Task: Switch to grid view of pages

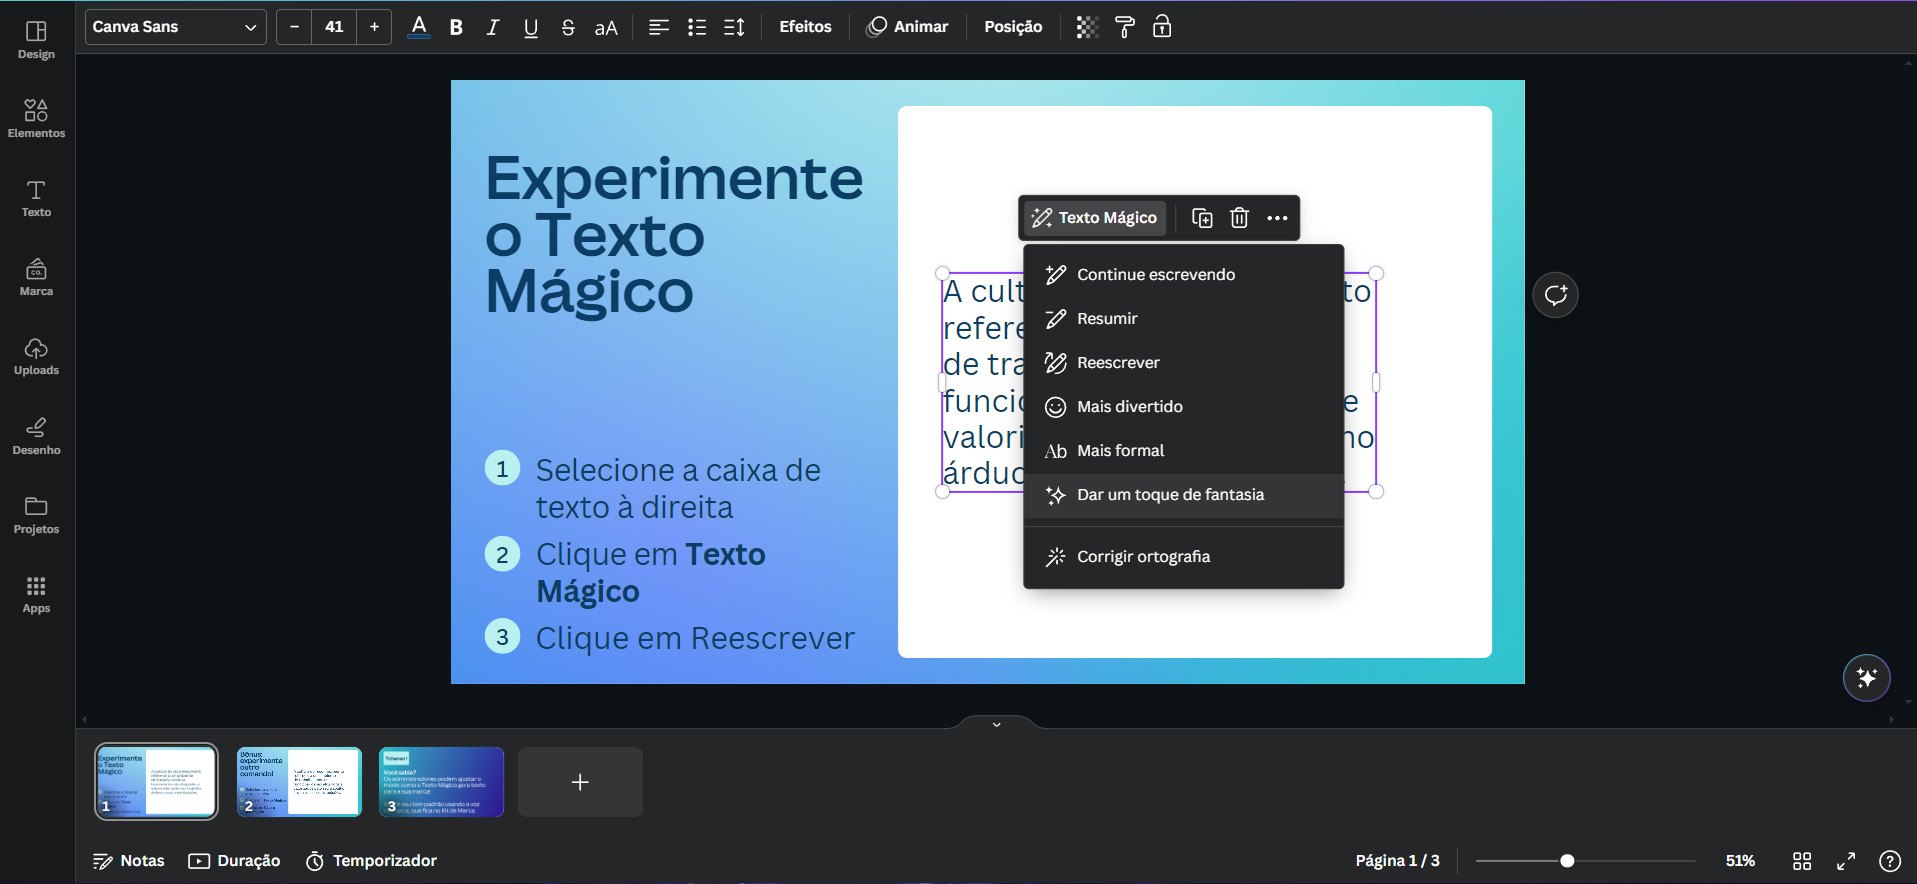Action: pyautogui.click(x=1802, y=861)
